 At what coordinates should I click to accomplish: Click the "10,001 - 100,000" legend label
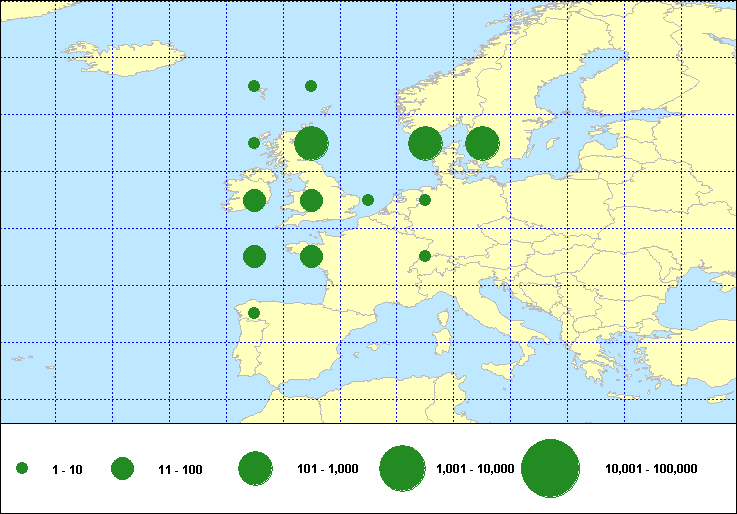[x=651, y=469]
